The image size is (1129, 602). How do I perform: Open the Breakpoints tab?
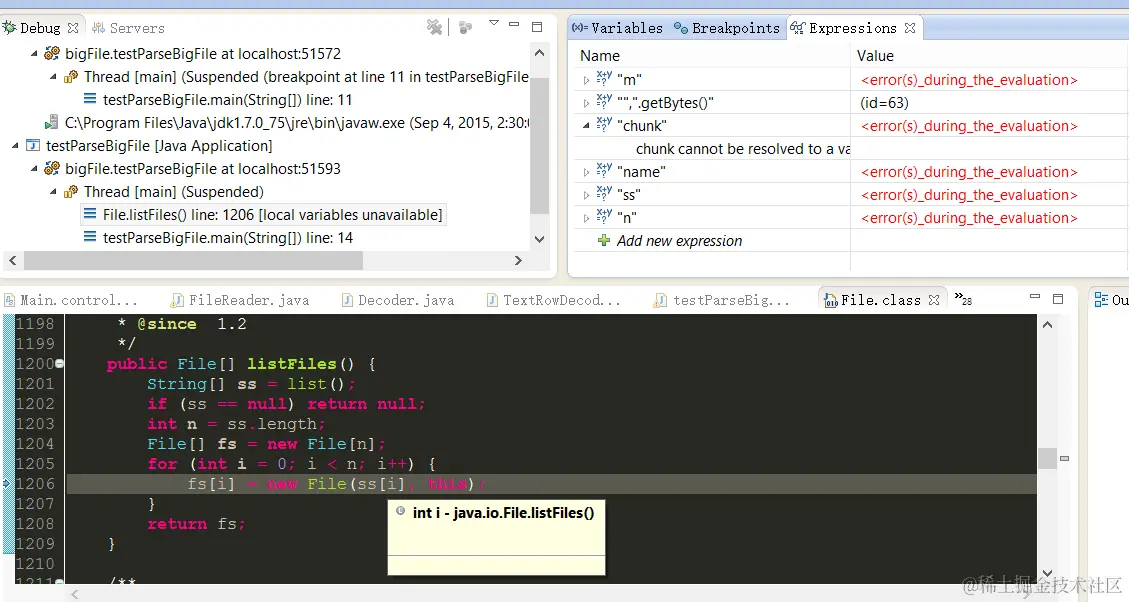(727, 28)
